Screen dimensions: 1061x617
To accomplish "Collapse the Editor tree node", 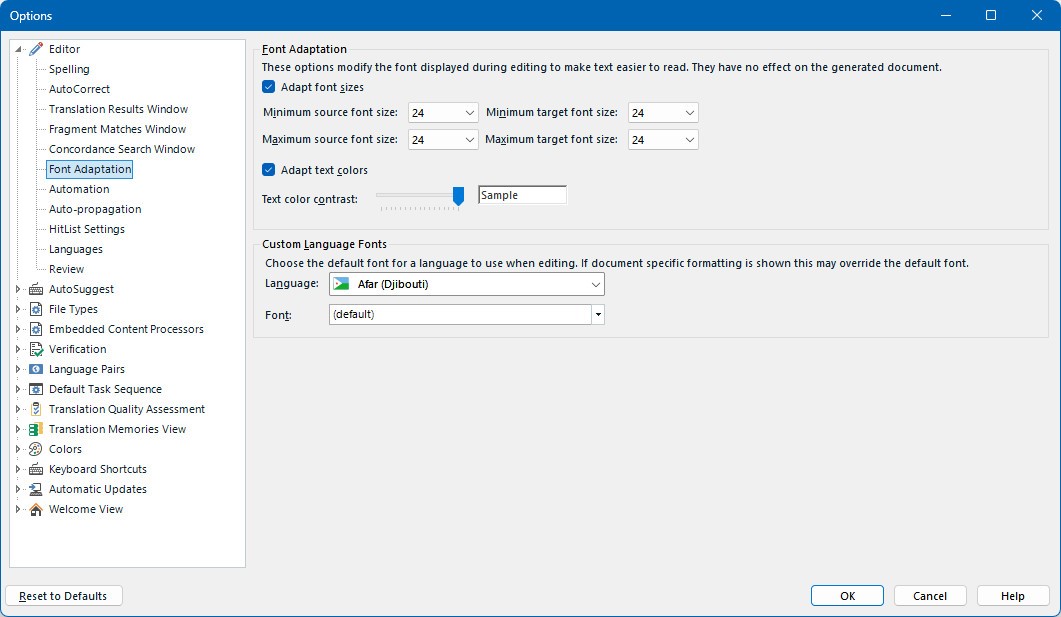I will pyautogui.click(x=18, y=49).
